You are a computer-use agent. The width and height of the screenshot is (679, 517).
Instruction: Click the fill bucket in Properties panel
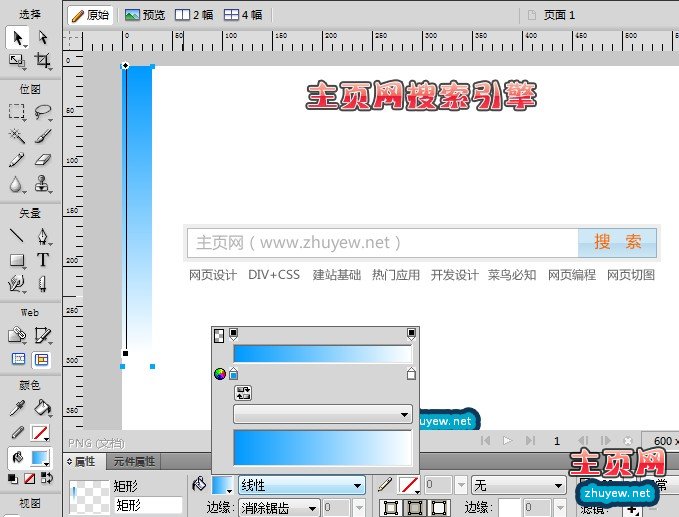[x=199, y=484]
